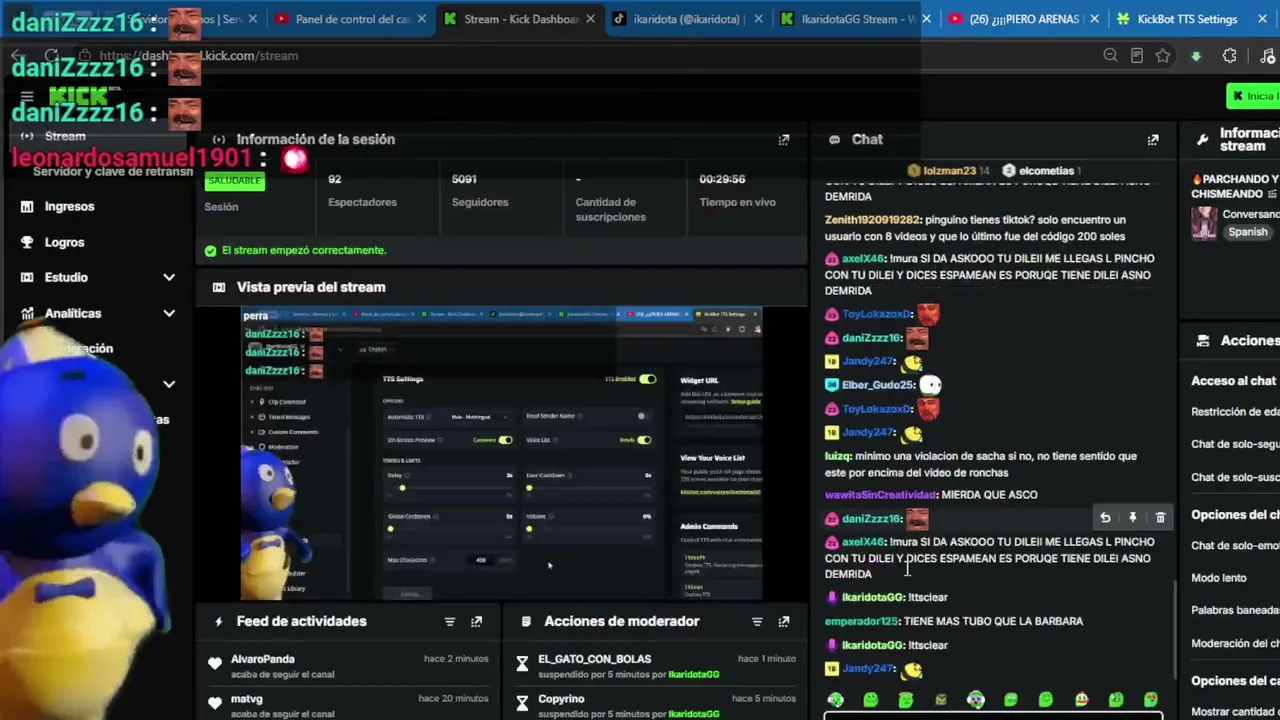Open the browser extensions puzzle icon

1230,56
